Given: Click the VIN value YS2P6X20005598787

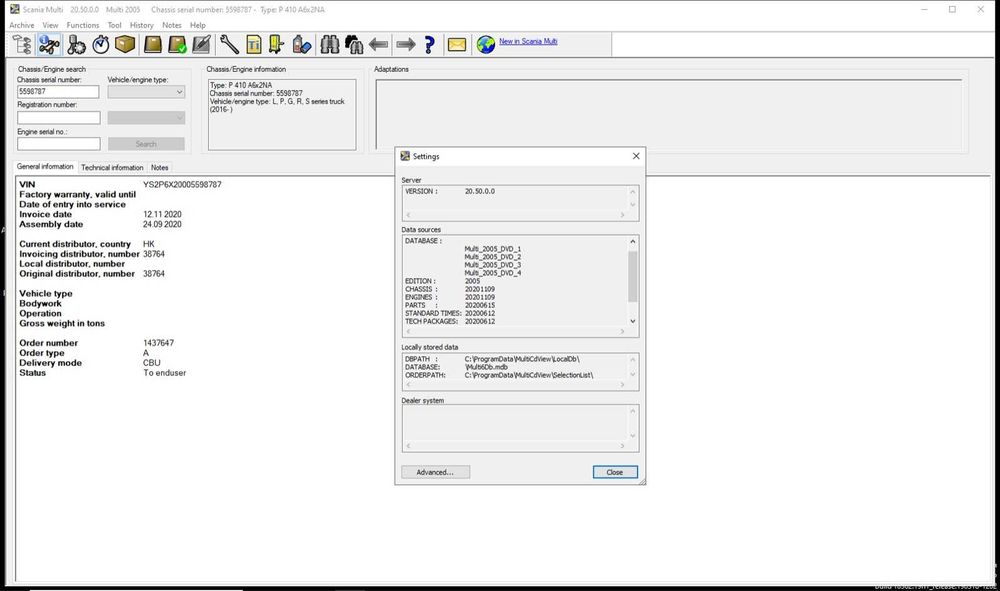Looking at the screenshot, I should 182,185.
